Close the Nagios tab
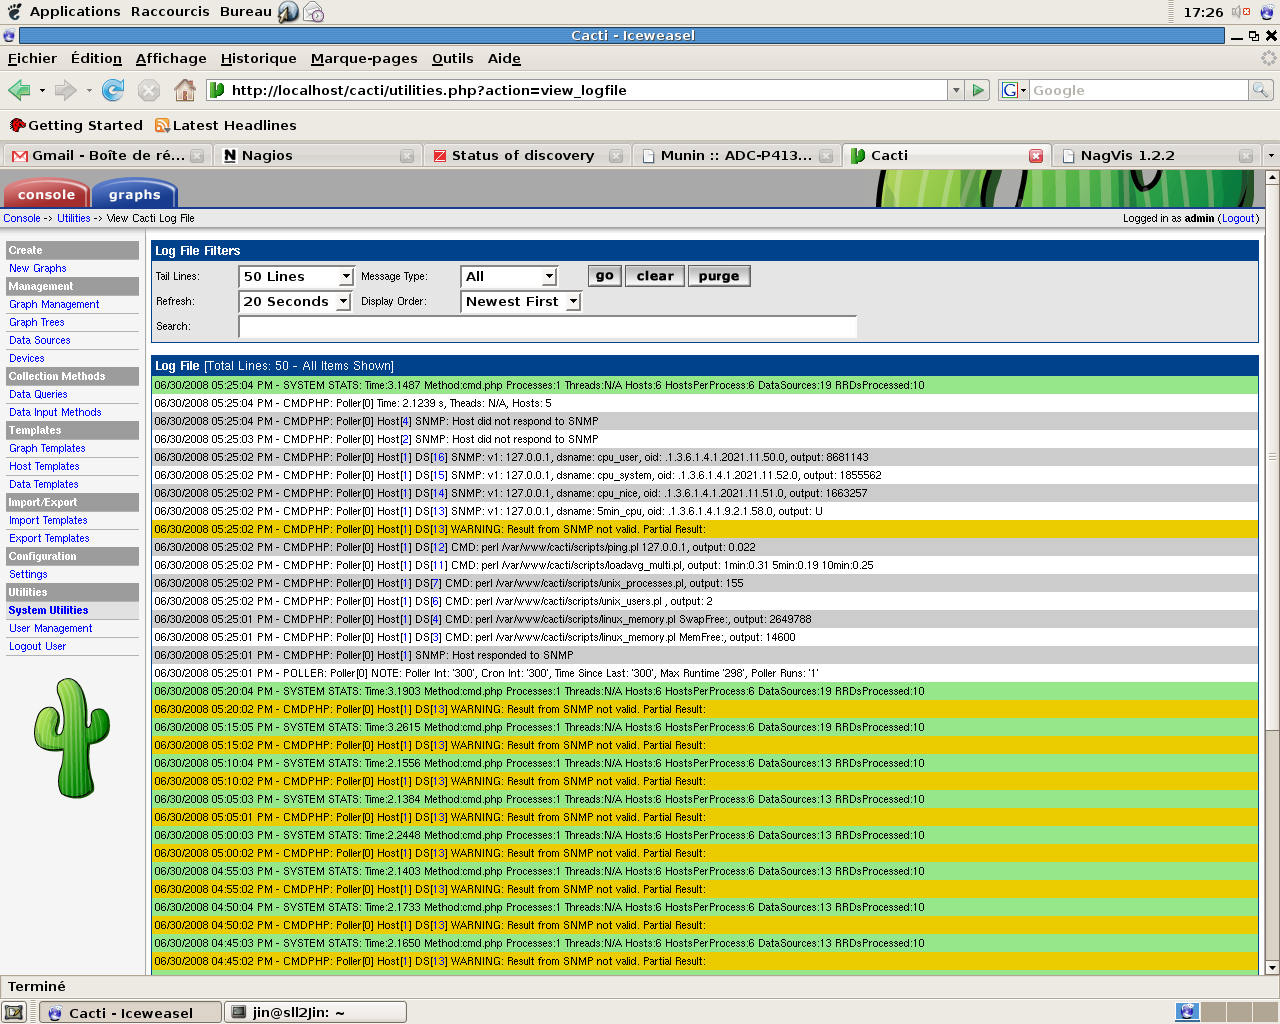The height and width of the screenshot is (1024, 1280). pos(407,156)
